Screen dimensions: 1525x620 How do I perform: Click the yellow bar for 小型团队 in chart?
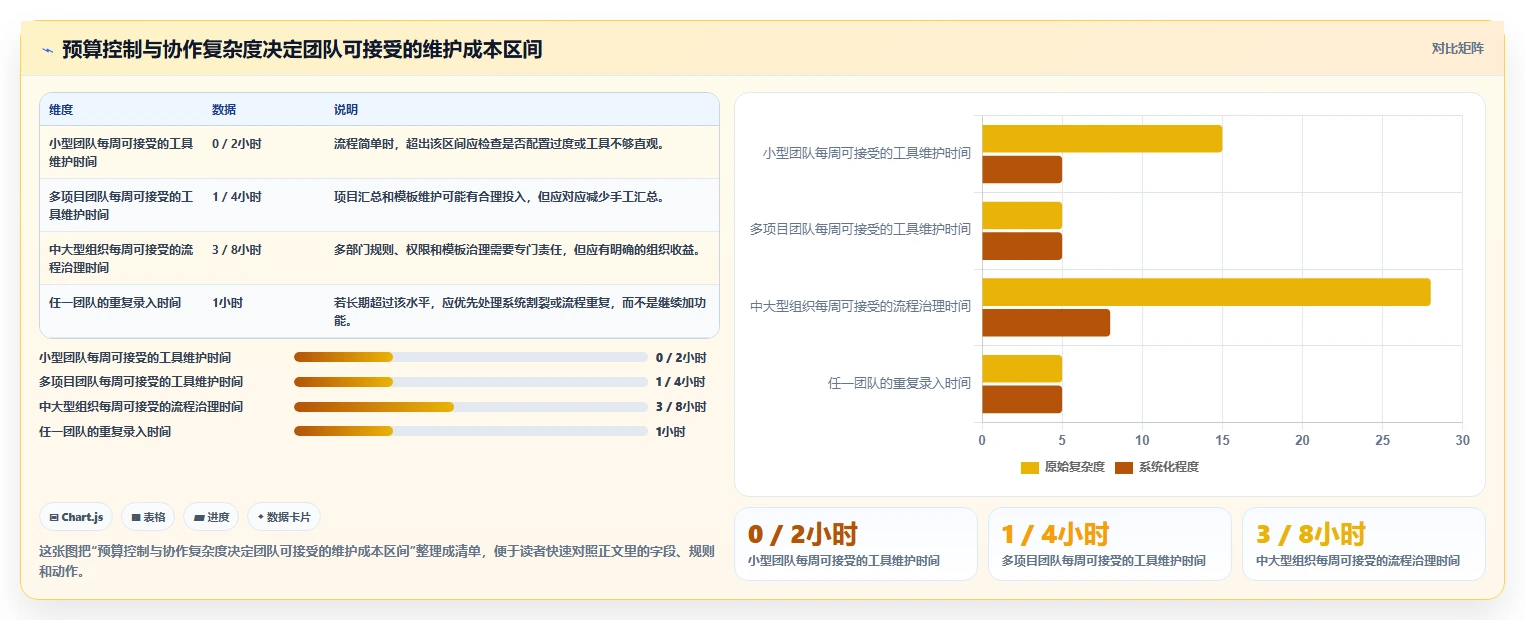1102,139
